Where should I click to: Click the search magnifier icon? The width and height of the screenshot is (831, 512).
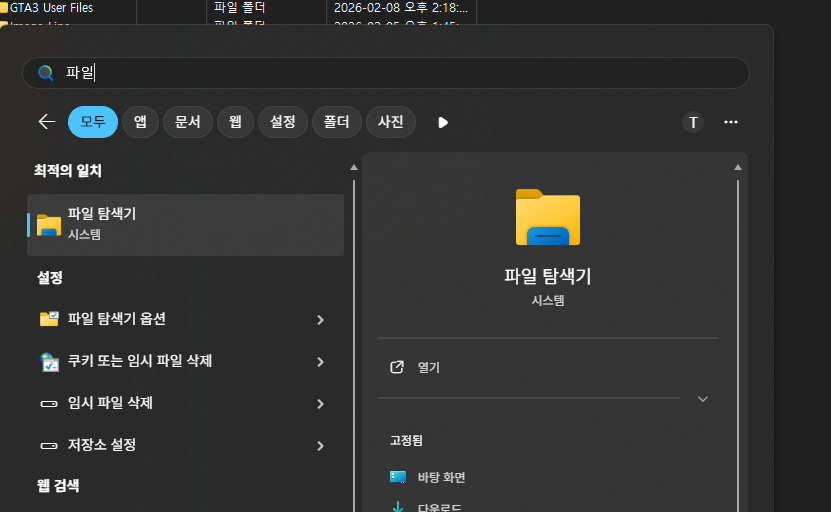(x=46, y=73)
